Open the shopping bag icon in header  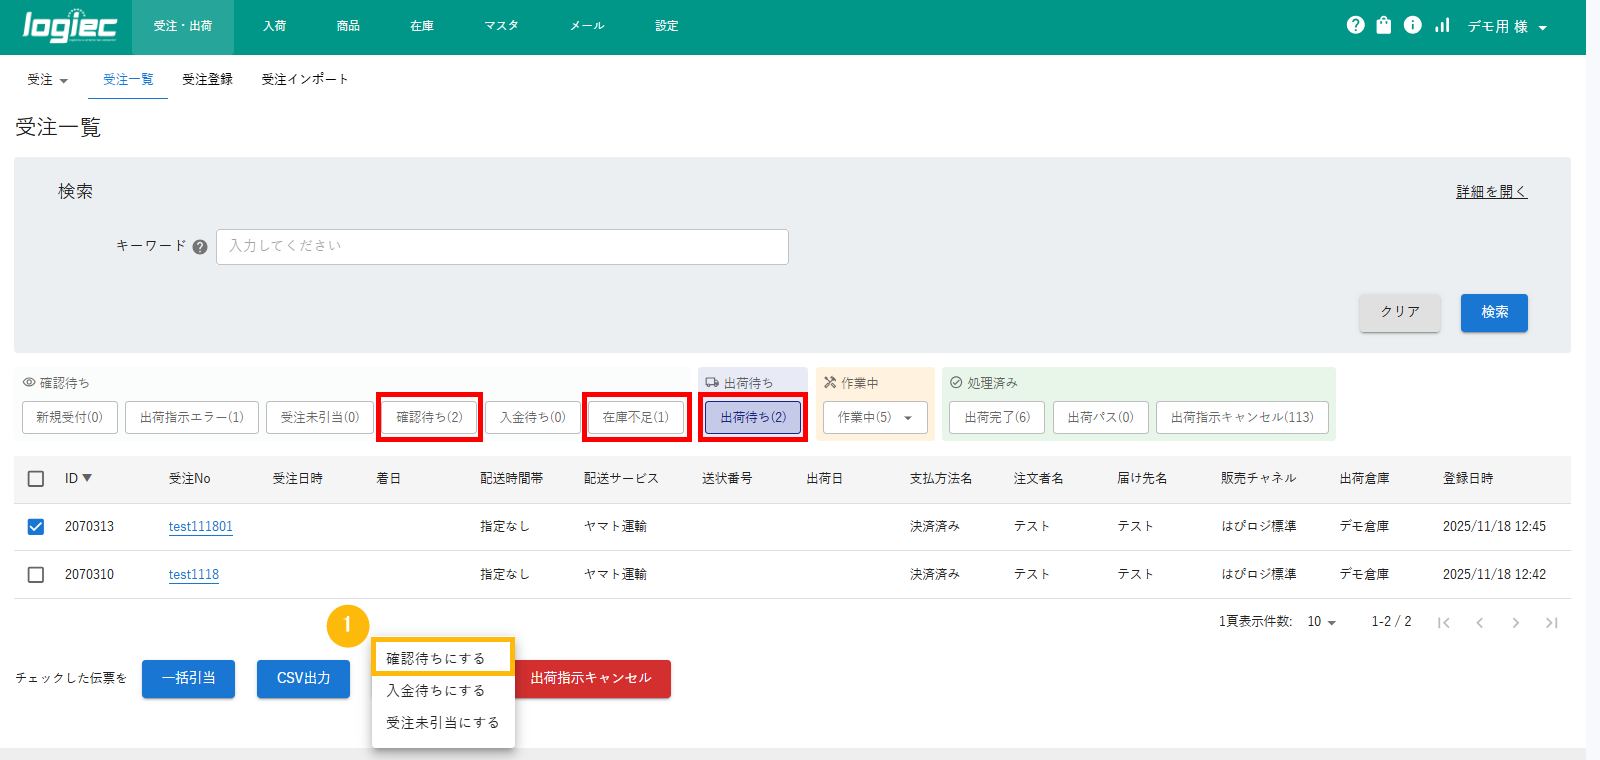1383,25
